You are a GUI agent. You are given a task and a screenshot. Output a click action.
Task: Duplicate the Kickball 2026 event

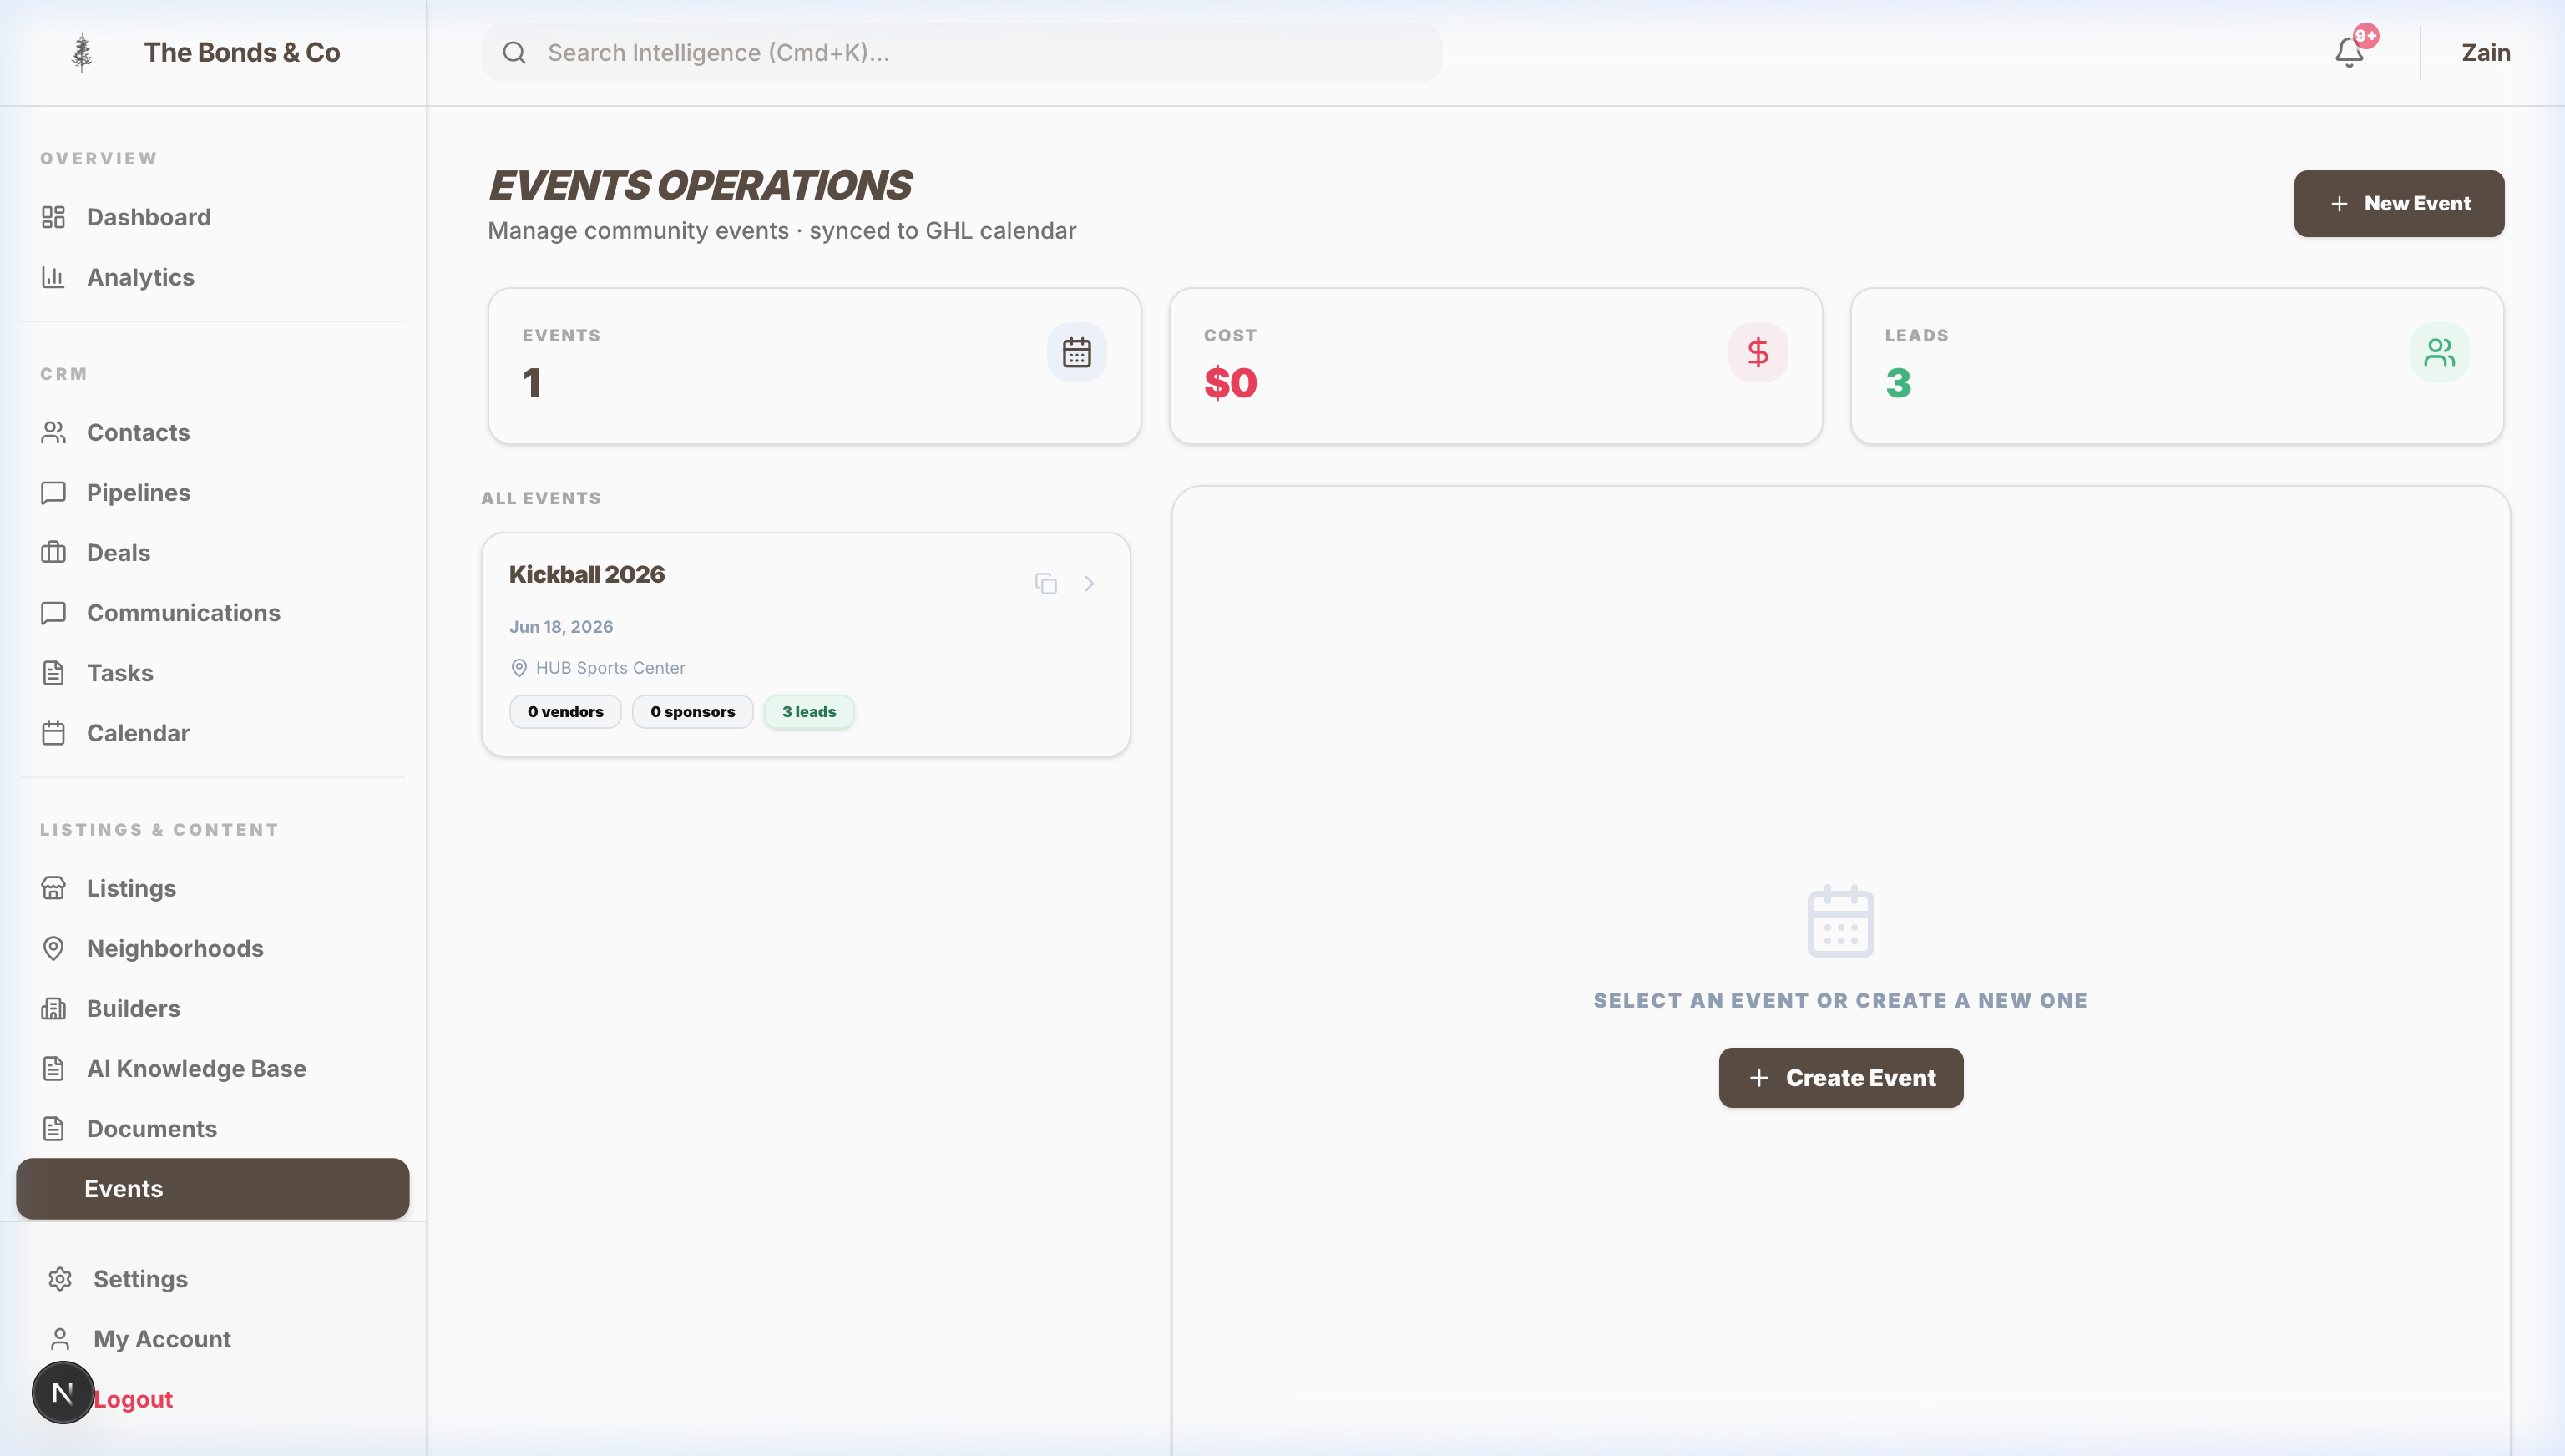(x=1046, y=583)
